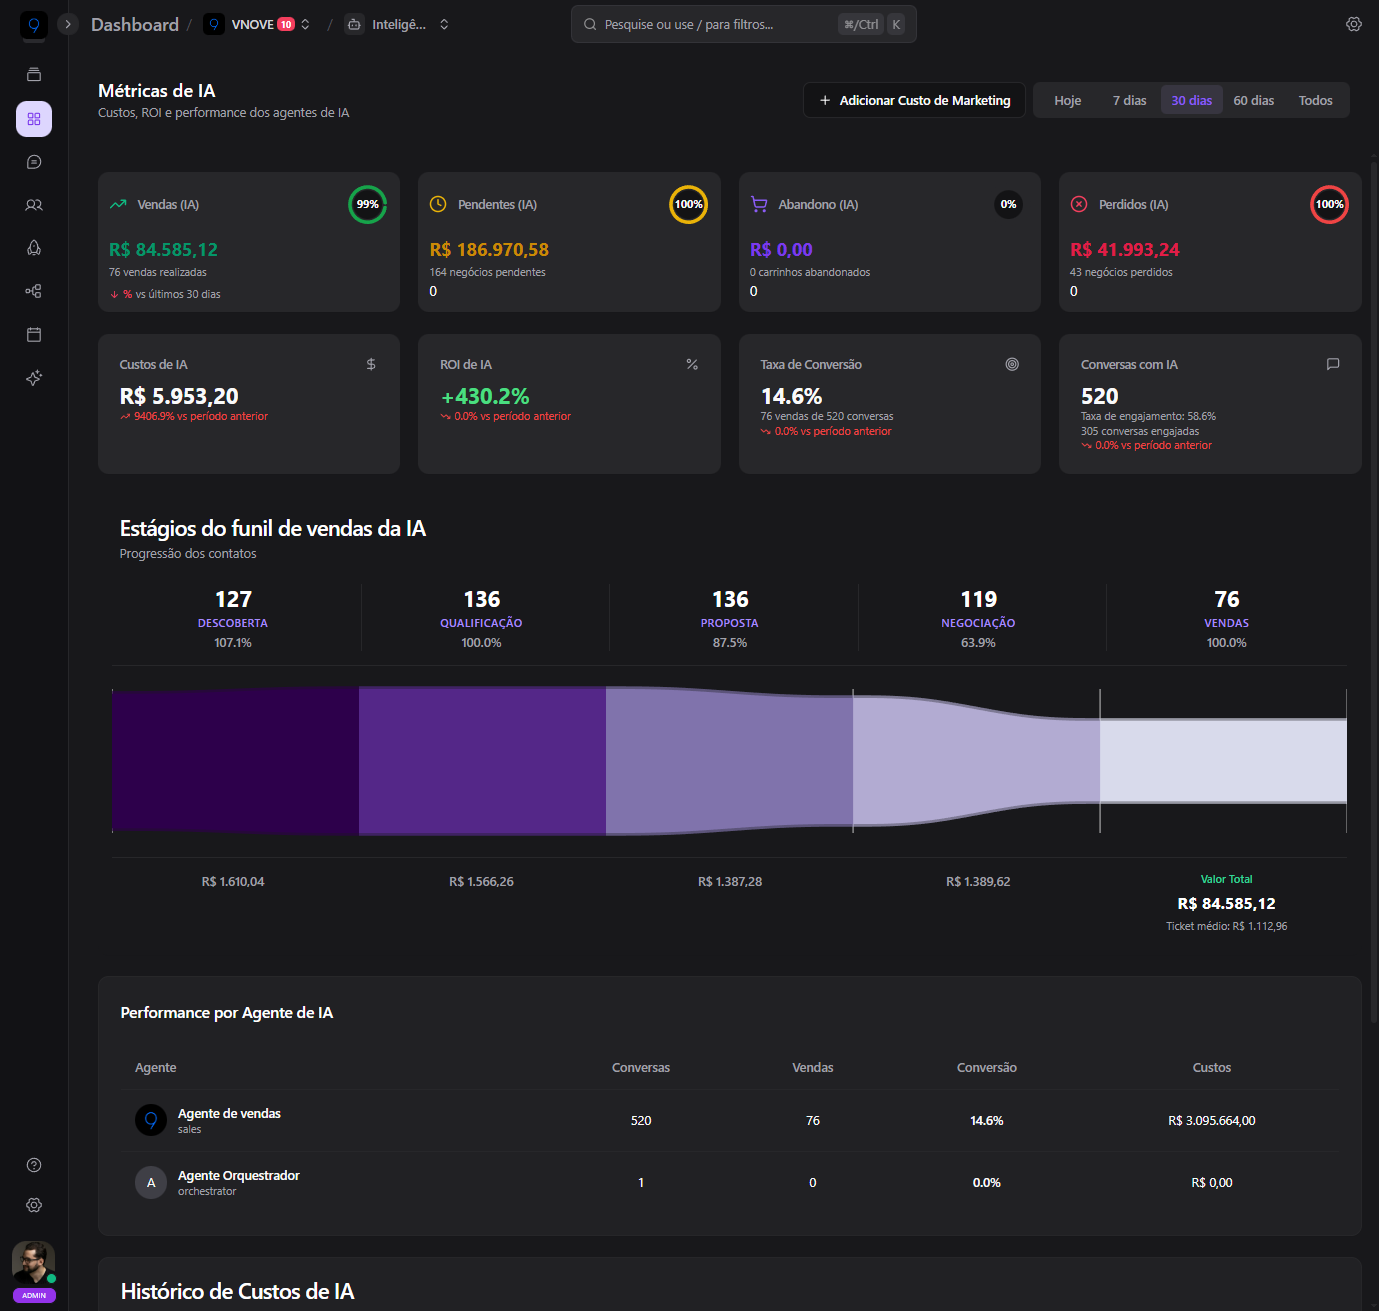The height and width of the screenshot is (1311, 1379).
Task: Open the stacked layers icon in sidebar
Action: [34, 75]
